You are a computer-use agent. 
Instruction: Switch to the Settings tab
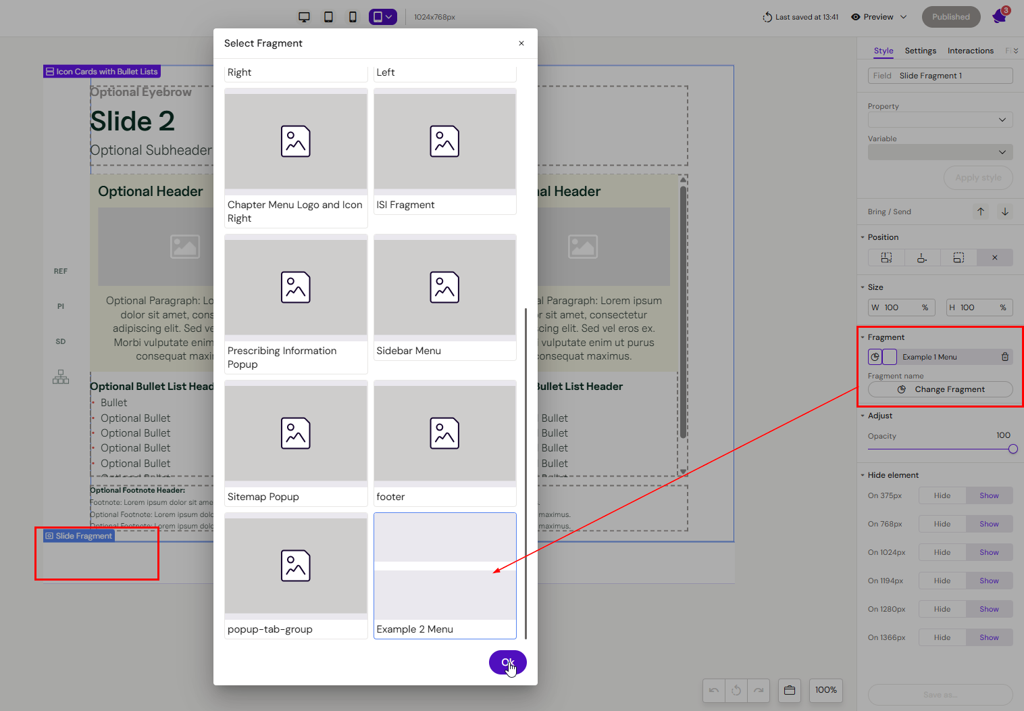pos(920,51)
